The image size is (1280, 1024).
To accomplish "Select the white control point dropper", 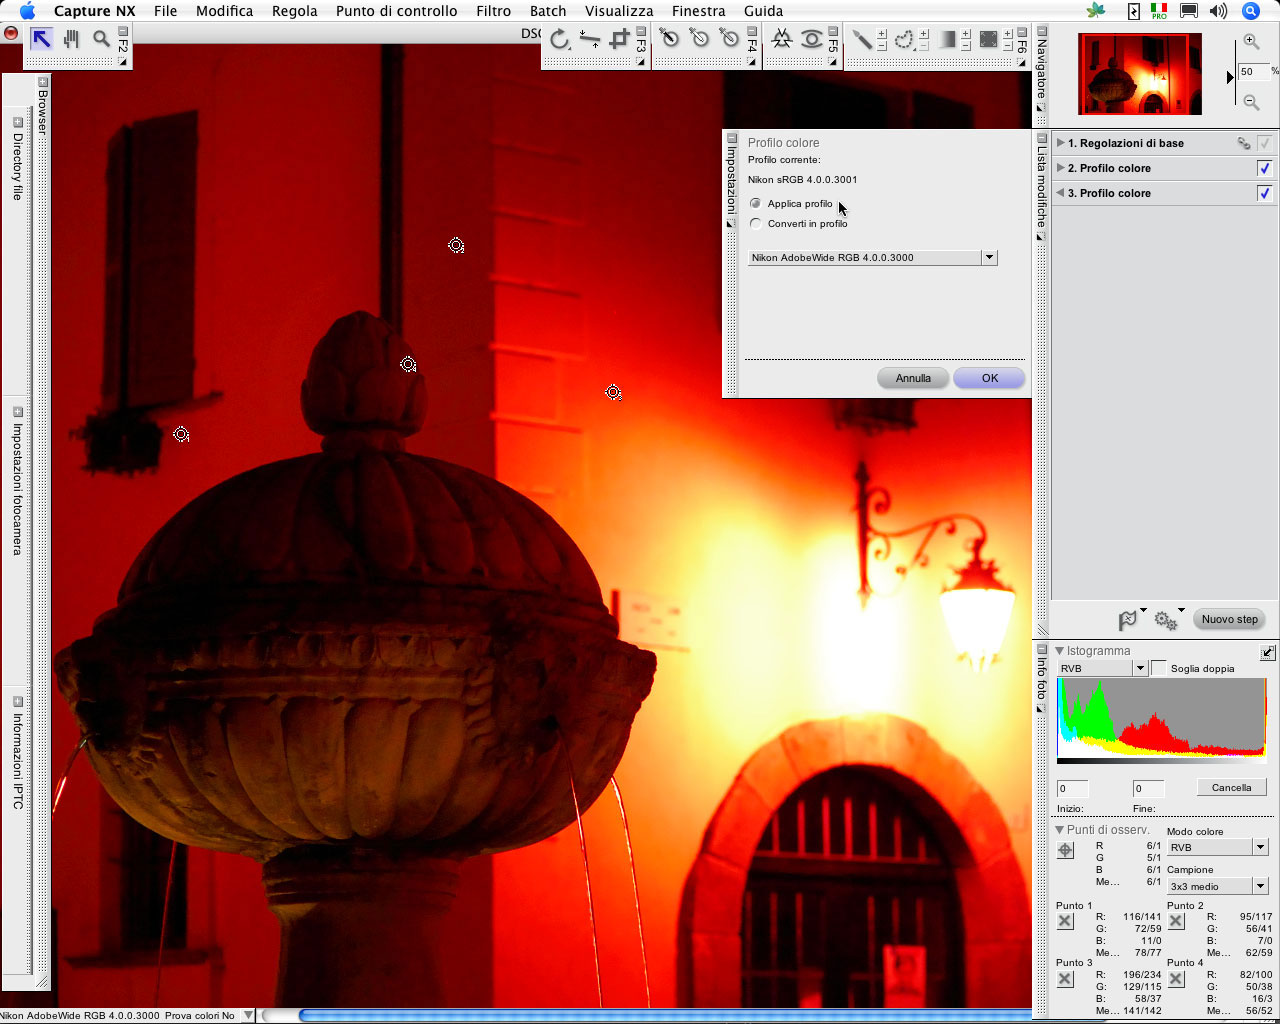I will pos(730,39).
